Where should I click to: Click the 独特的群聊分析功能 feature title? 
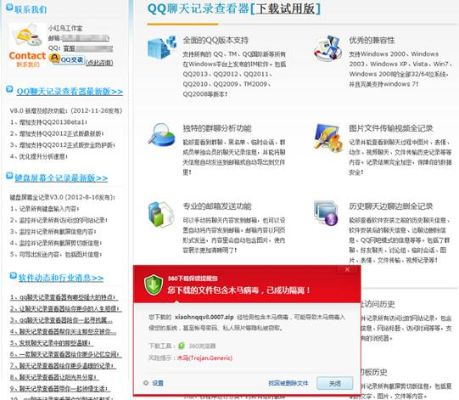click(x=217, y=128)
